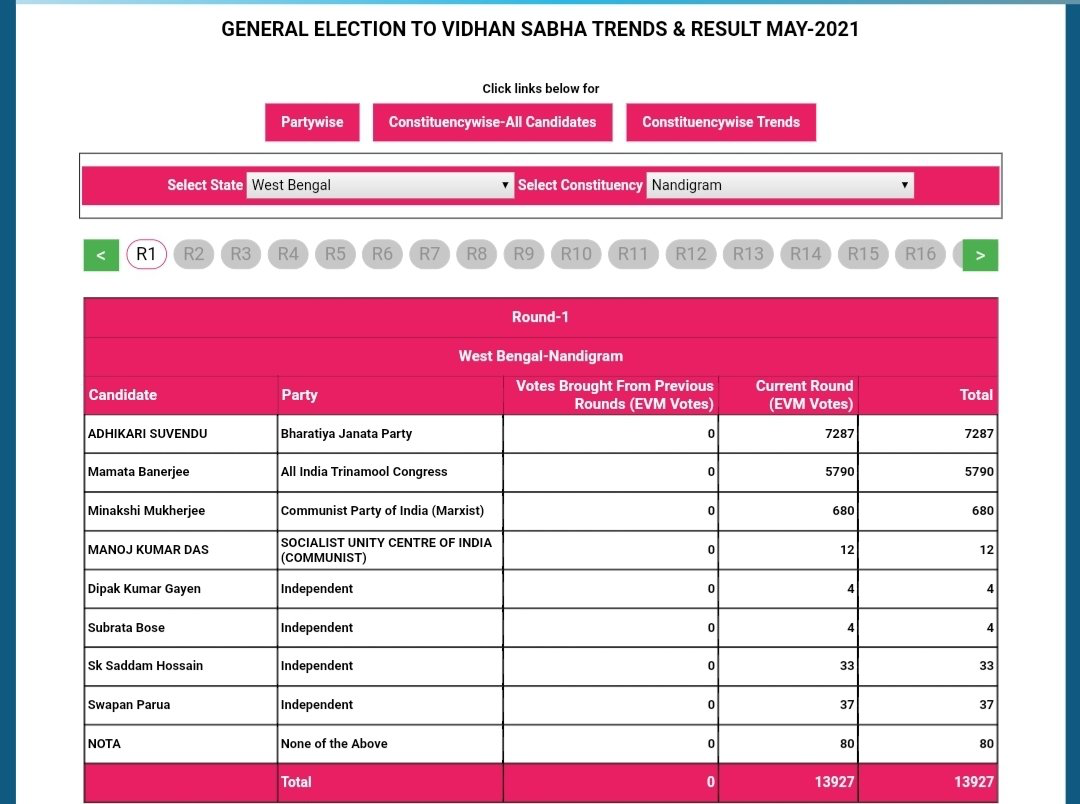Viewport: 1080px width, 804px height.
Task: Select candidate name Subrata Bose
Action: pos(126,628)
